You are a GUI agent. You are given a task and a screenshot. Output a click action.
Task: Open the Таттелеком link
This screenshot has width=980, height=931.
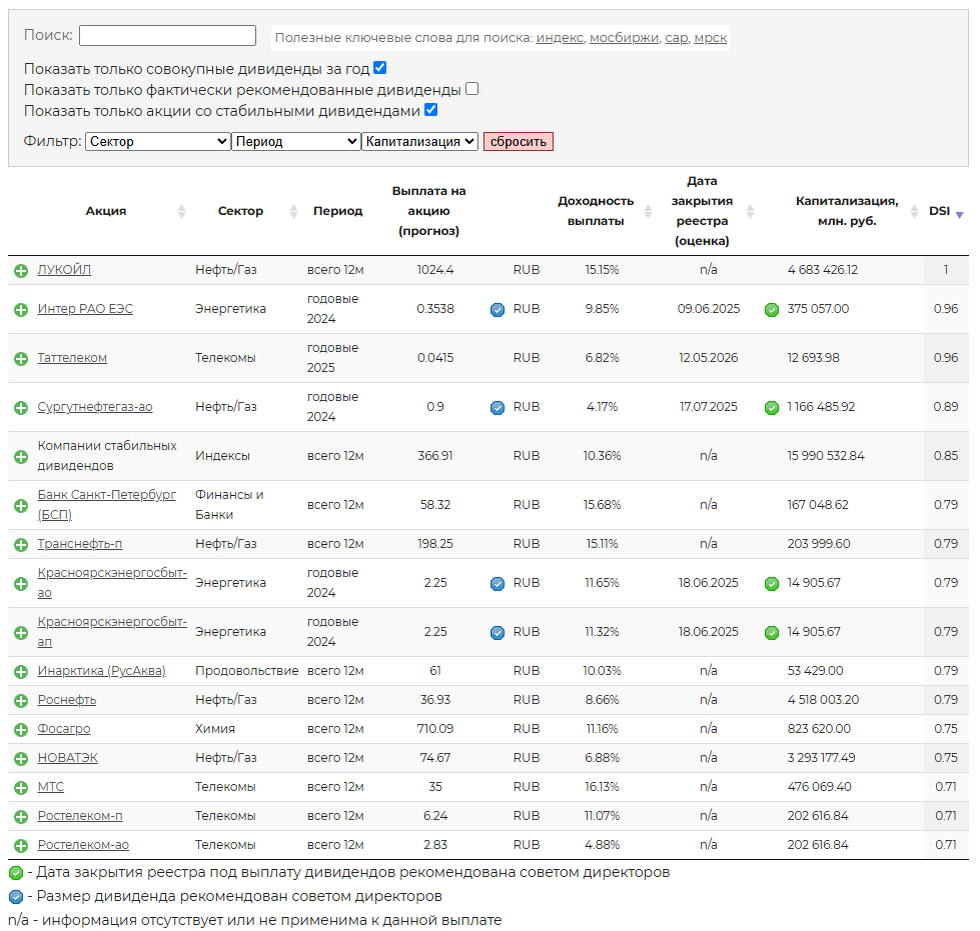[x=72, y=358]
